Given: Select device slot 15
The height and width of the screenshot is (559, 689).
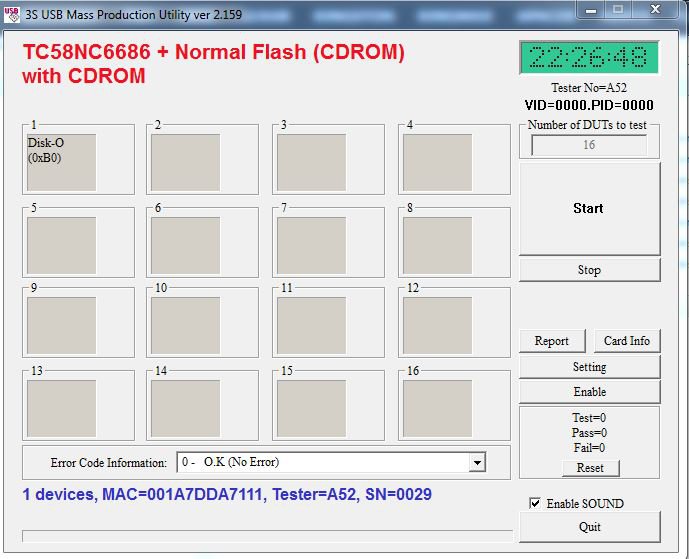Looking at the screenshot, I should click(x=311, y=408).
